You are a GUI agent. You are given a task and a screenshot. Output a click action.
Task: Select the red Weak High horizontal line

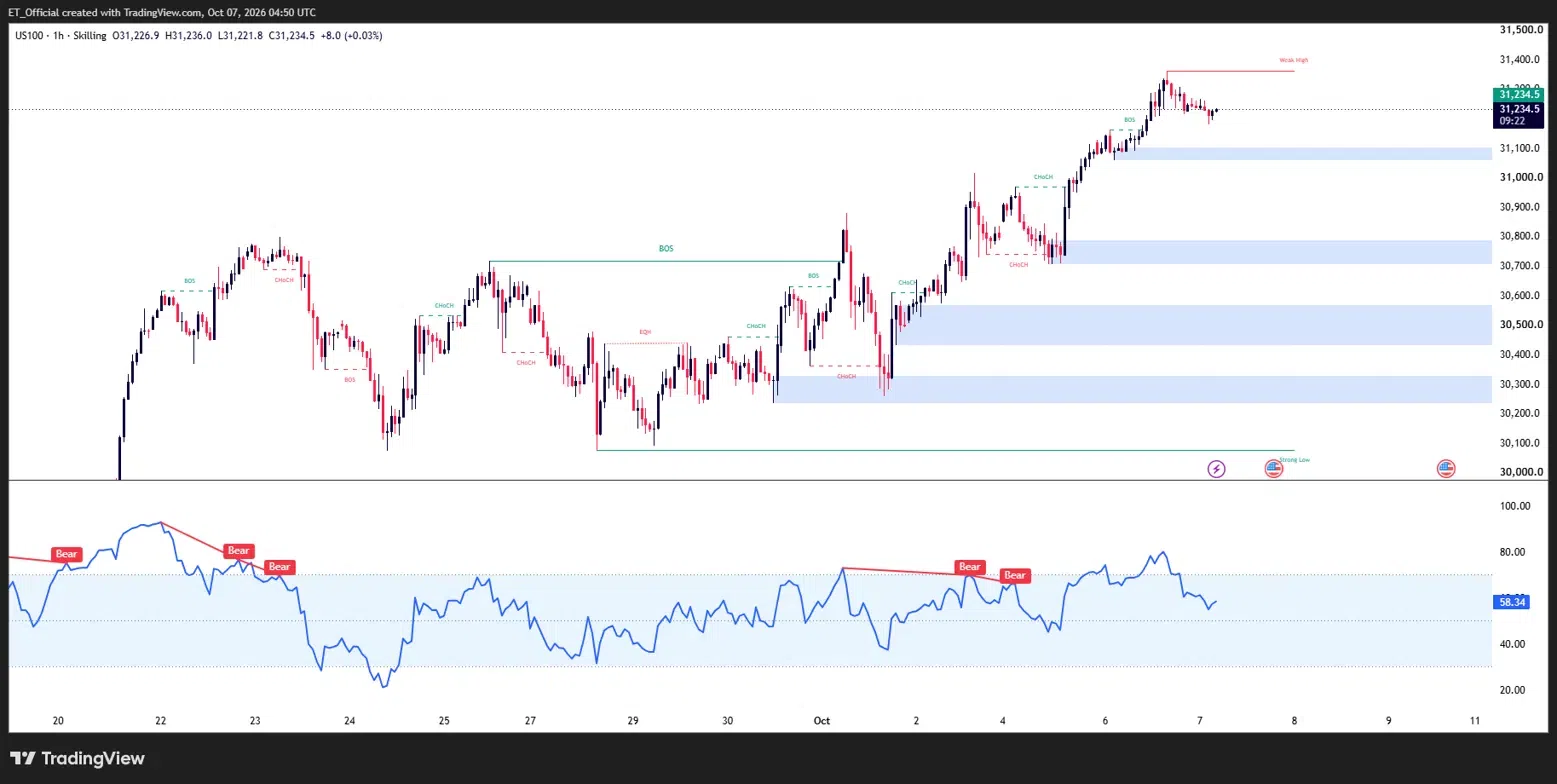point(1230,71)
